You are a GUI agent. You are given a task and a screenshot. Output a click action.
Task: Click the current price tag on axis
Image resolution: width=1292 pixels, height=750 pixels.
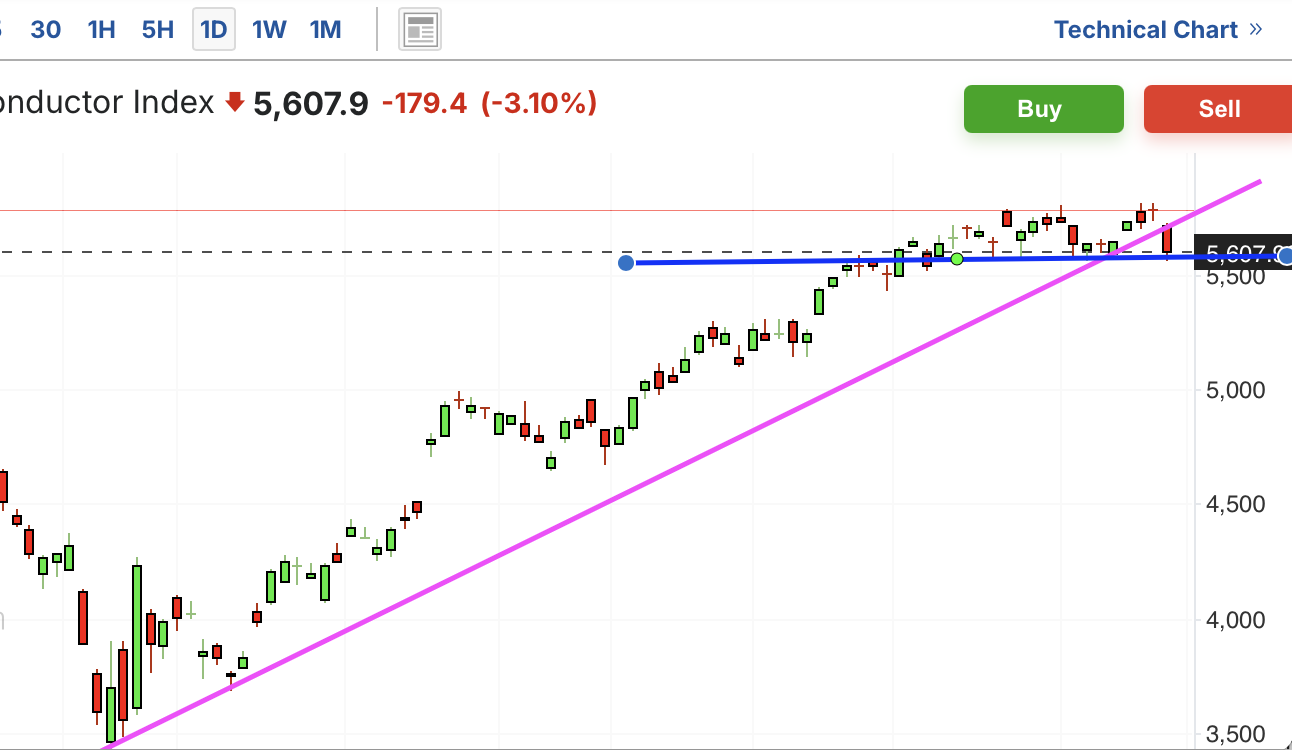pos(1243,253)
